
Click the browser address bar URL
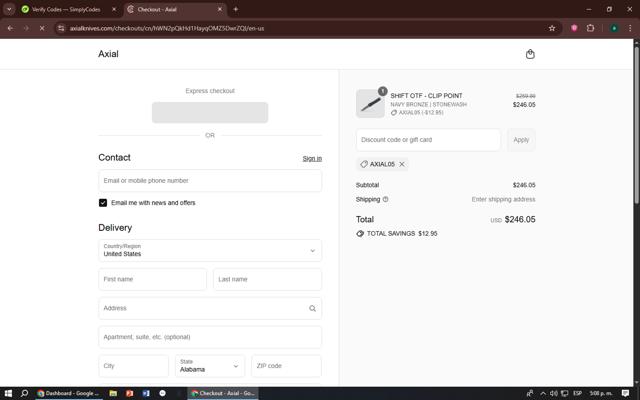click(167, 28)
